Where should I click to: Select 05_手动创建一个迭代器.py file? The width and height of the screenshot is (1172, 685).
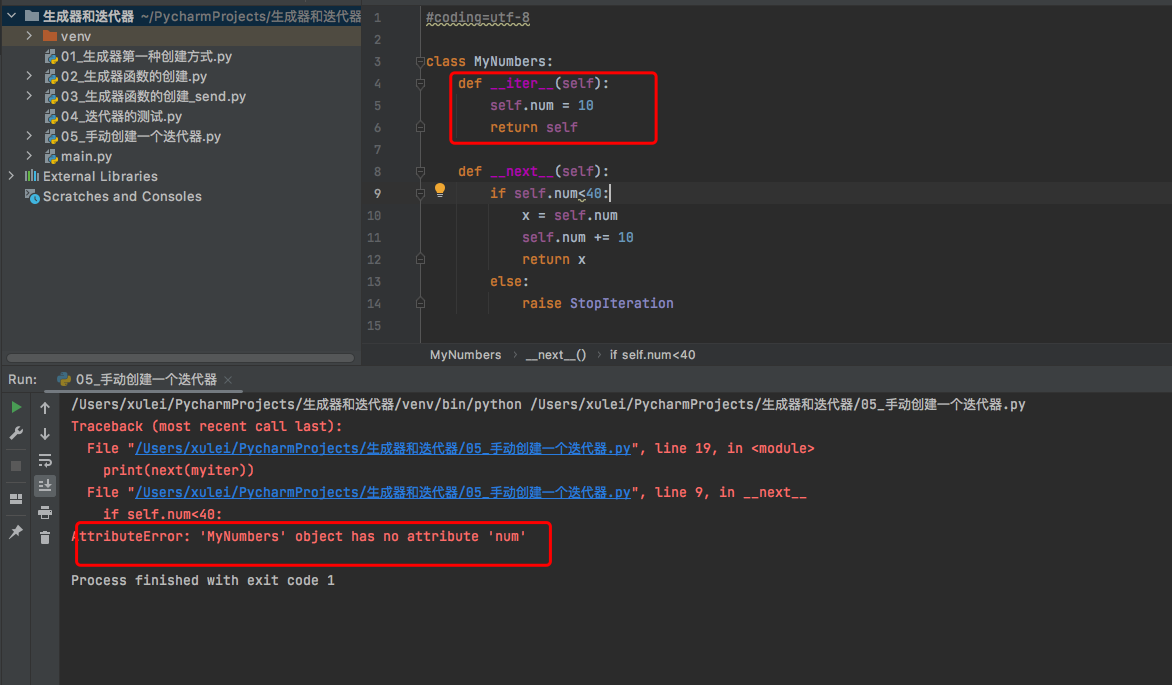[141, 137]
